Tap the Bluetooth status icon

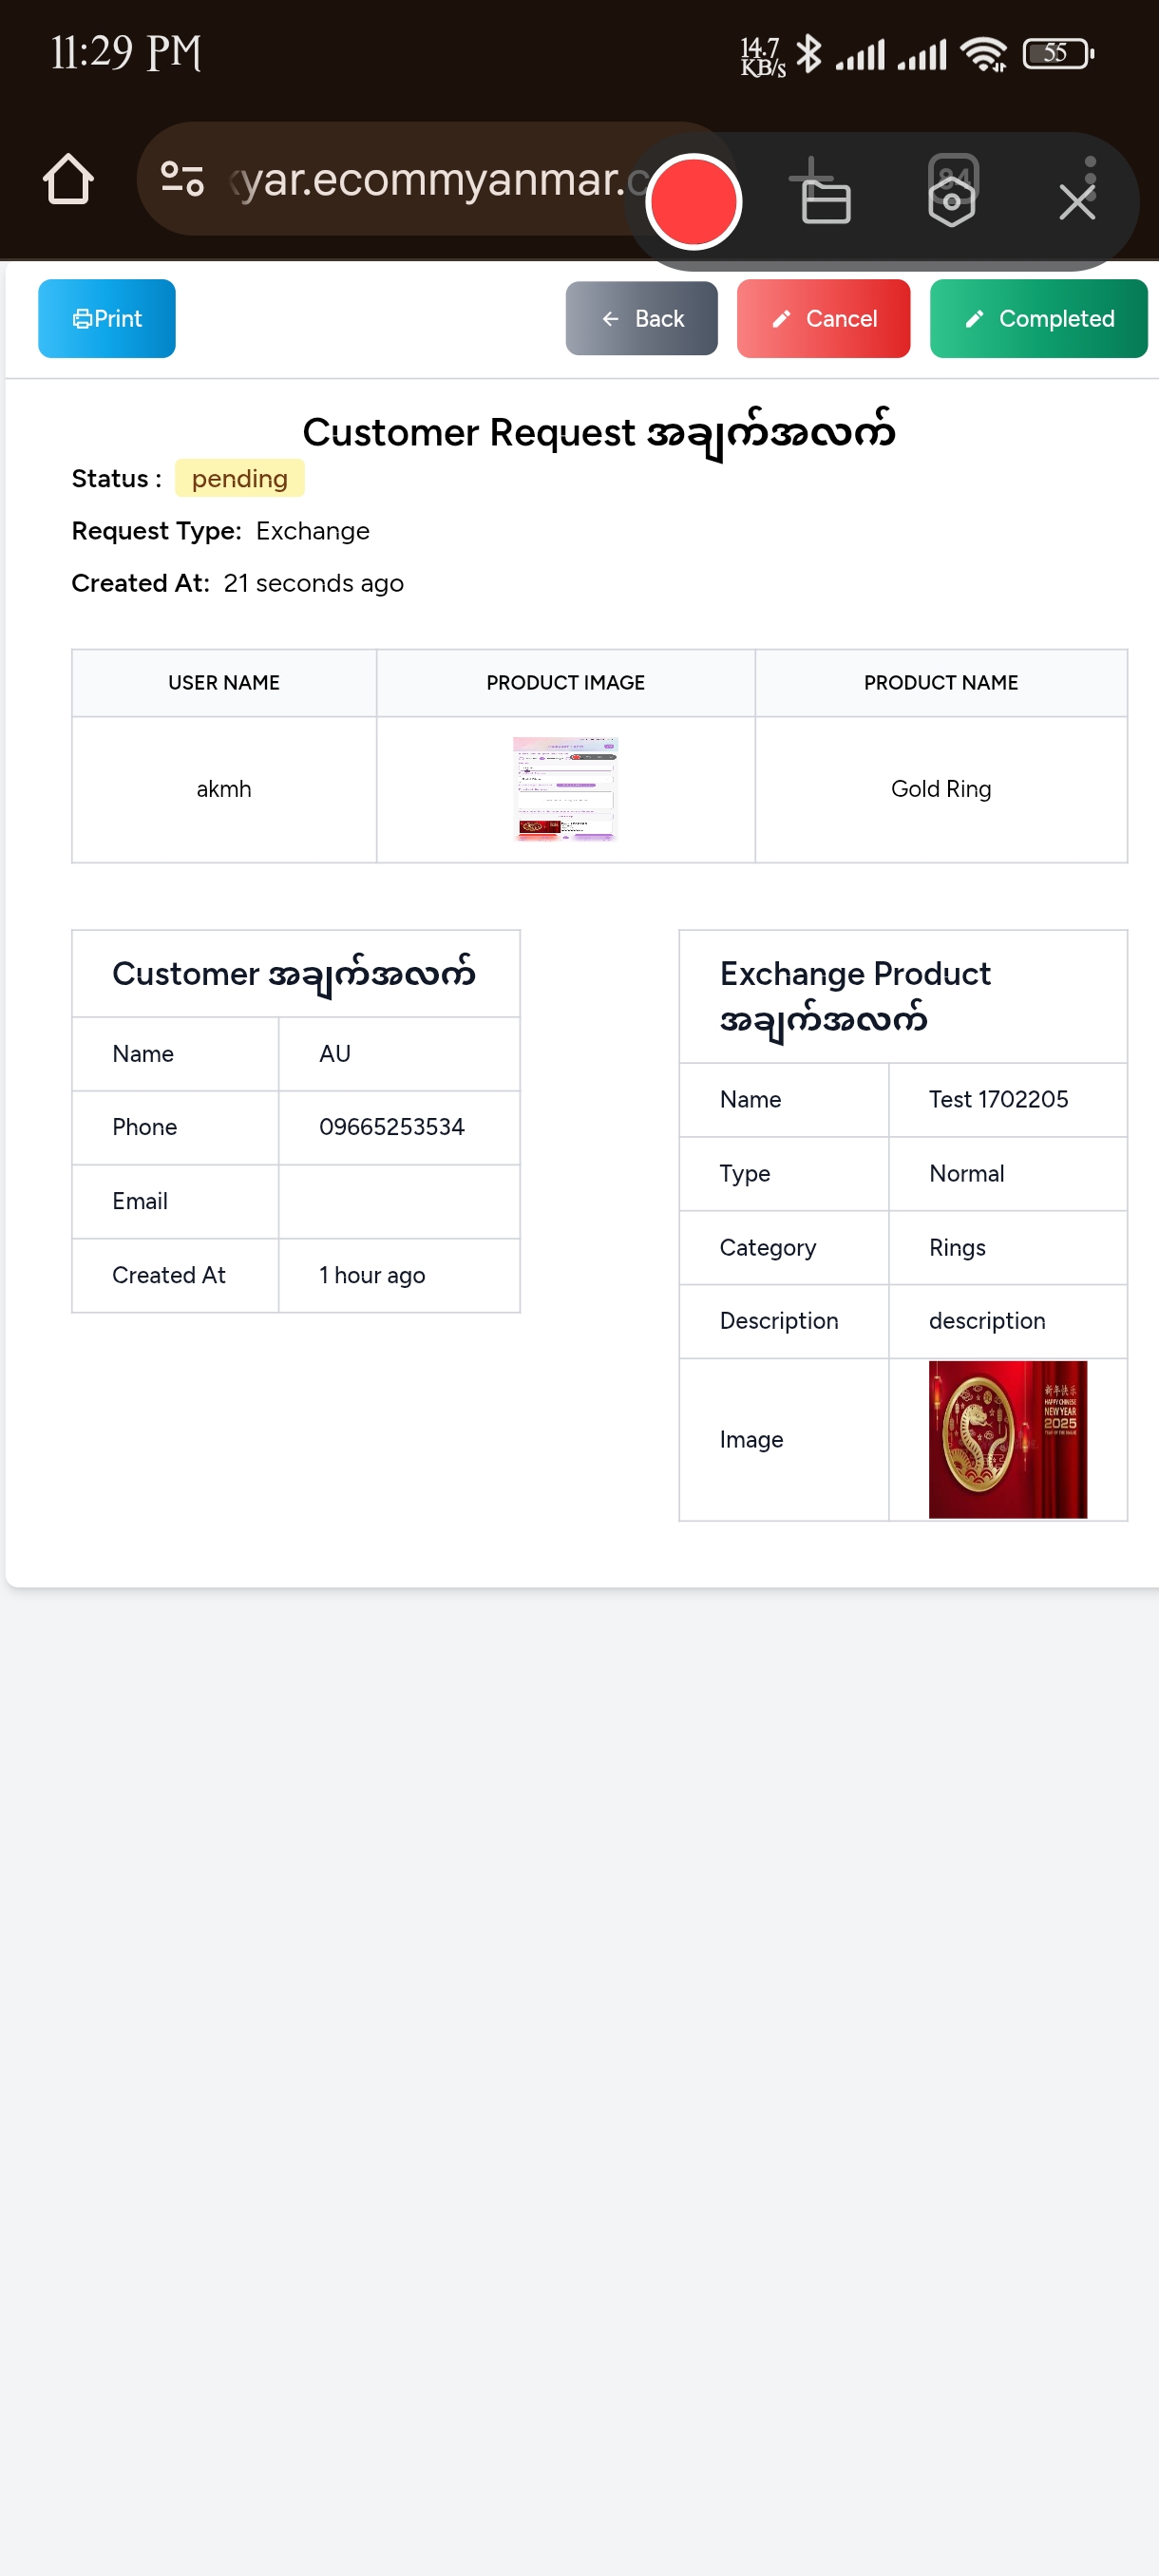808,54
